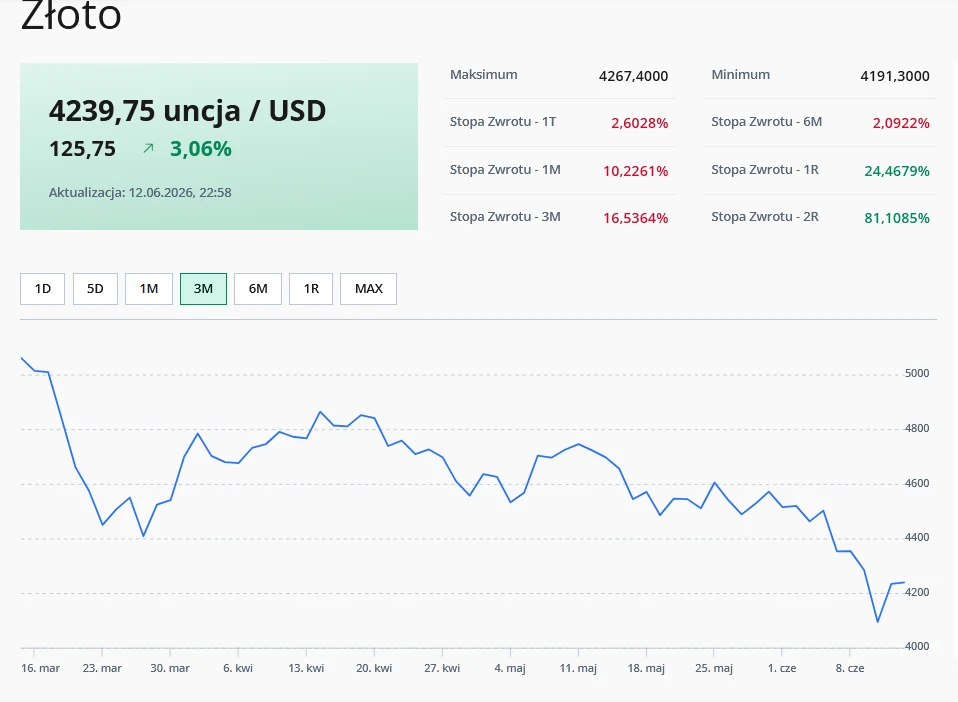958x702 pixels.
Task: Select the Stopa Zwrotu - 1M percentage
Action: coord(635,171)
